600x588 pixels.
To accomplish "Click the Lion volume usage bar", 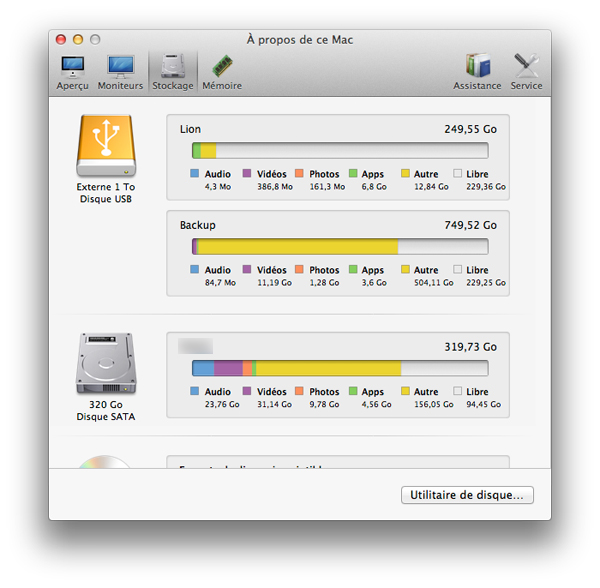I will point(340,150).
